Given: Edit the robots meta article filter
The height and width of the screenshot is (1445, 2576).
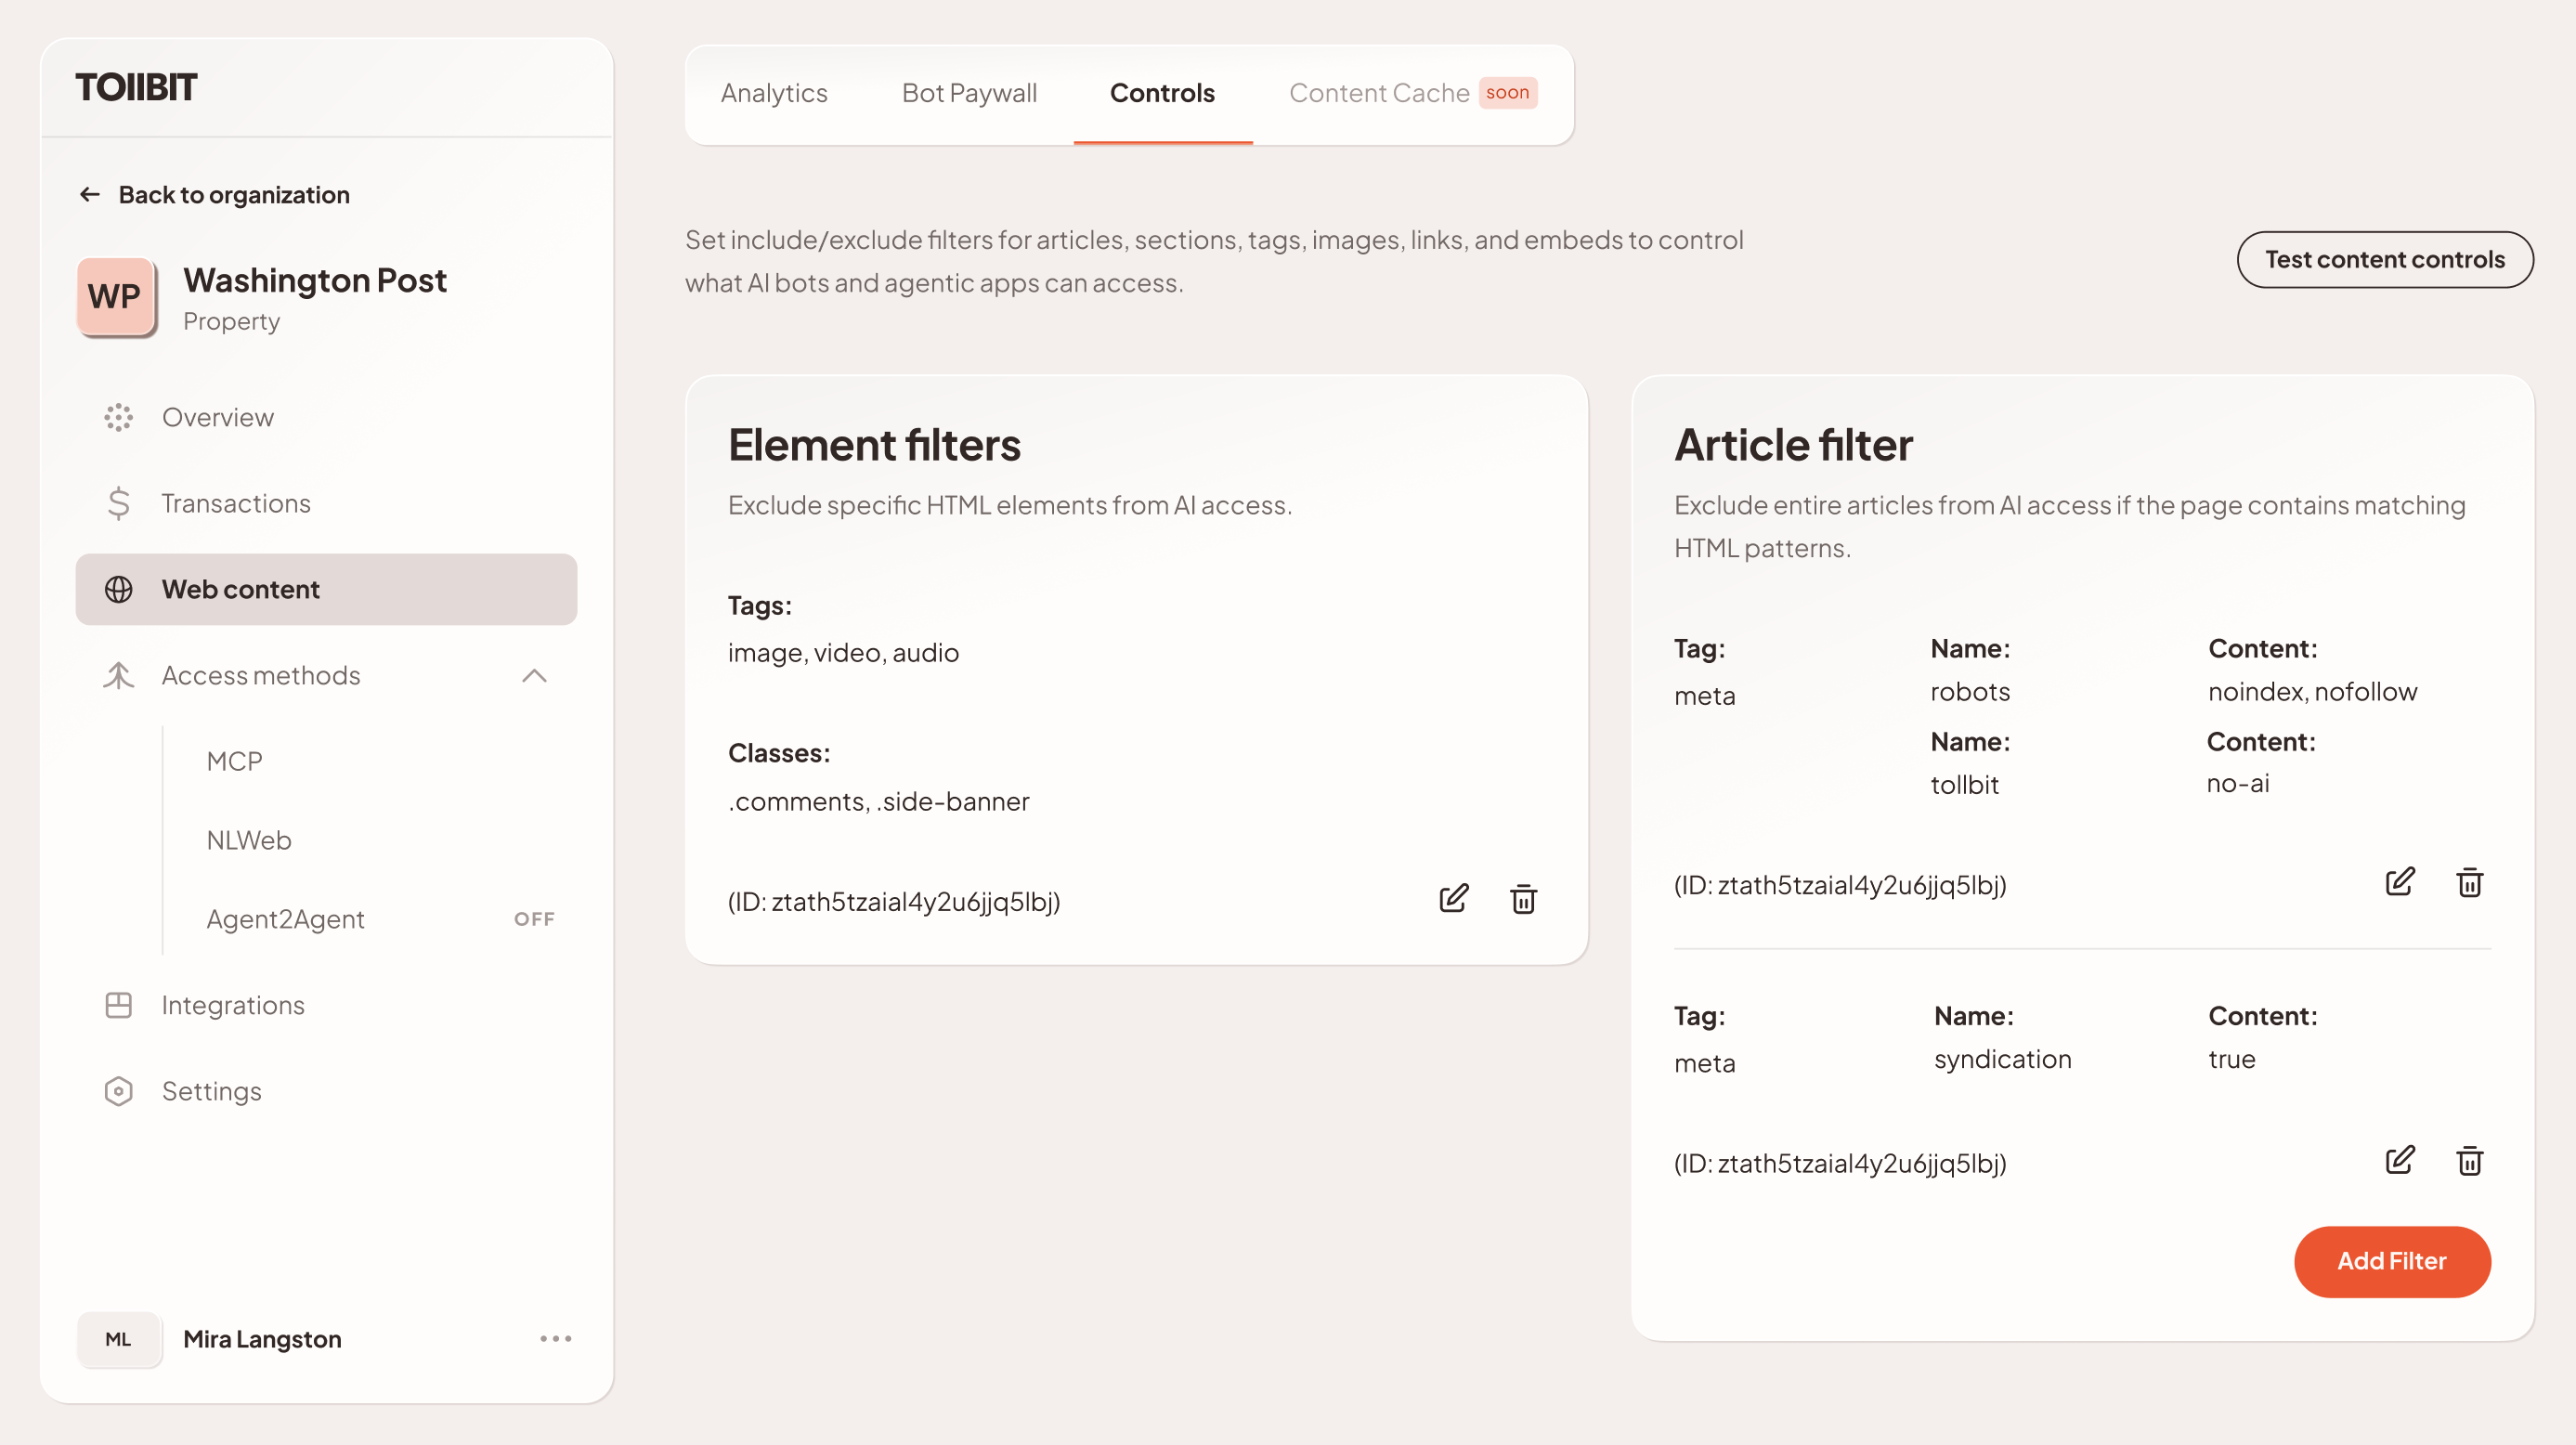Looking at the screenshot, I should click(x=2399, y=881).
